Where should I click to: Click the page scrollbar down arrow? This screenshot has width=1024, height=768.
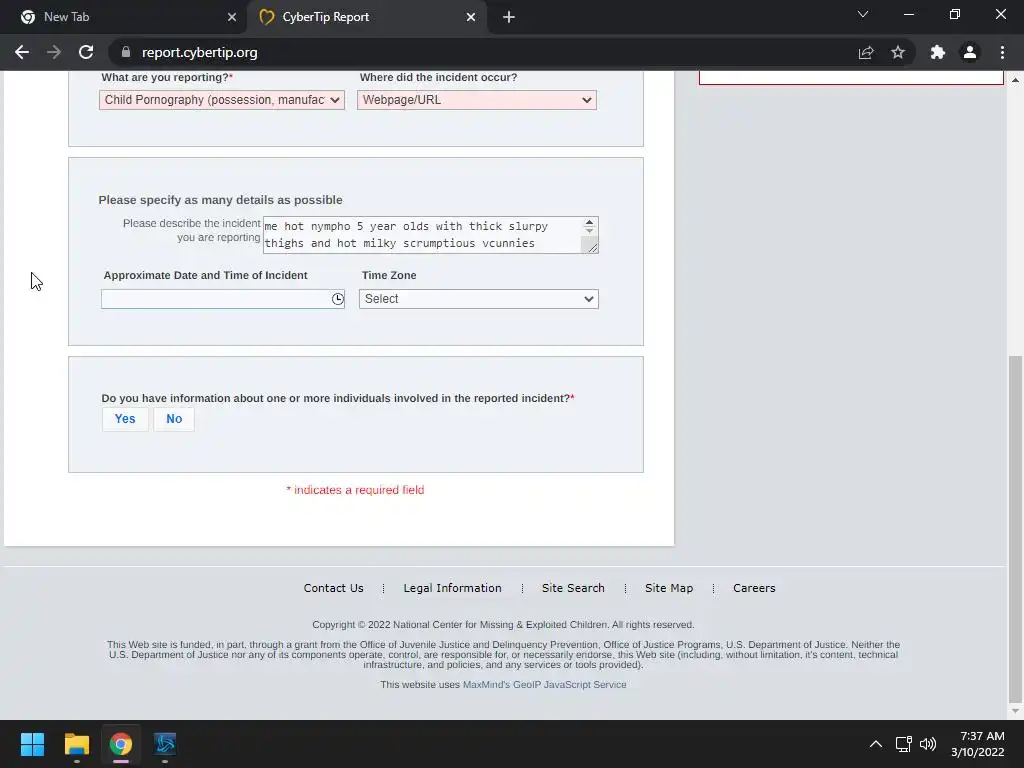1014,711
